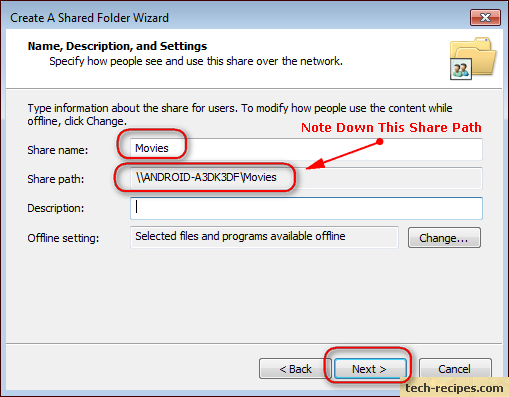Screen dimensions: 509x397
Task: Click the 'Type information about the share' instructions
Action: (x=240, y=114)
